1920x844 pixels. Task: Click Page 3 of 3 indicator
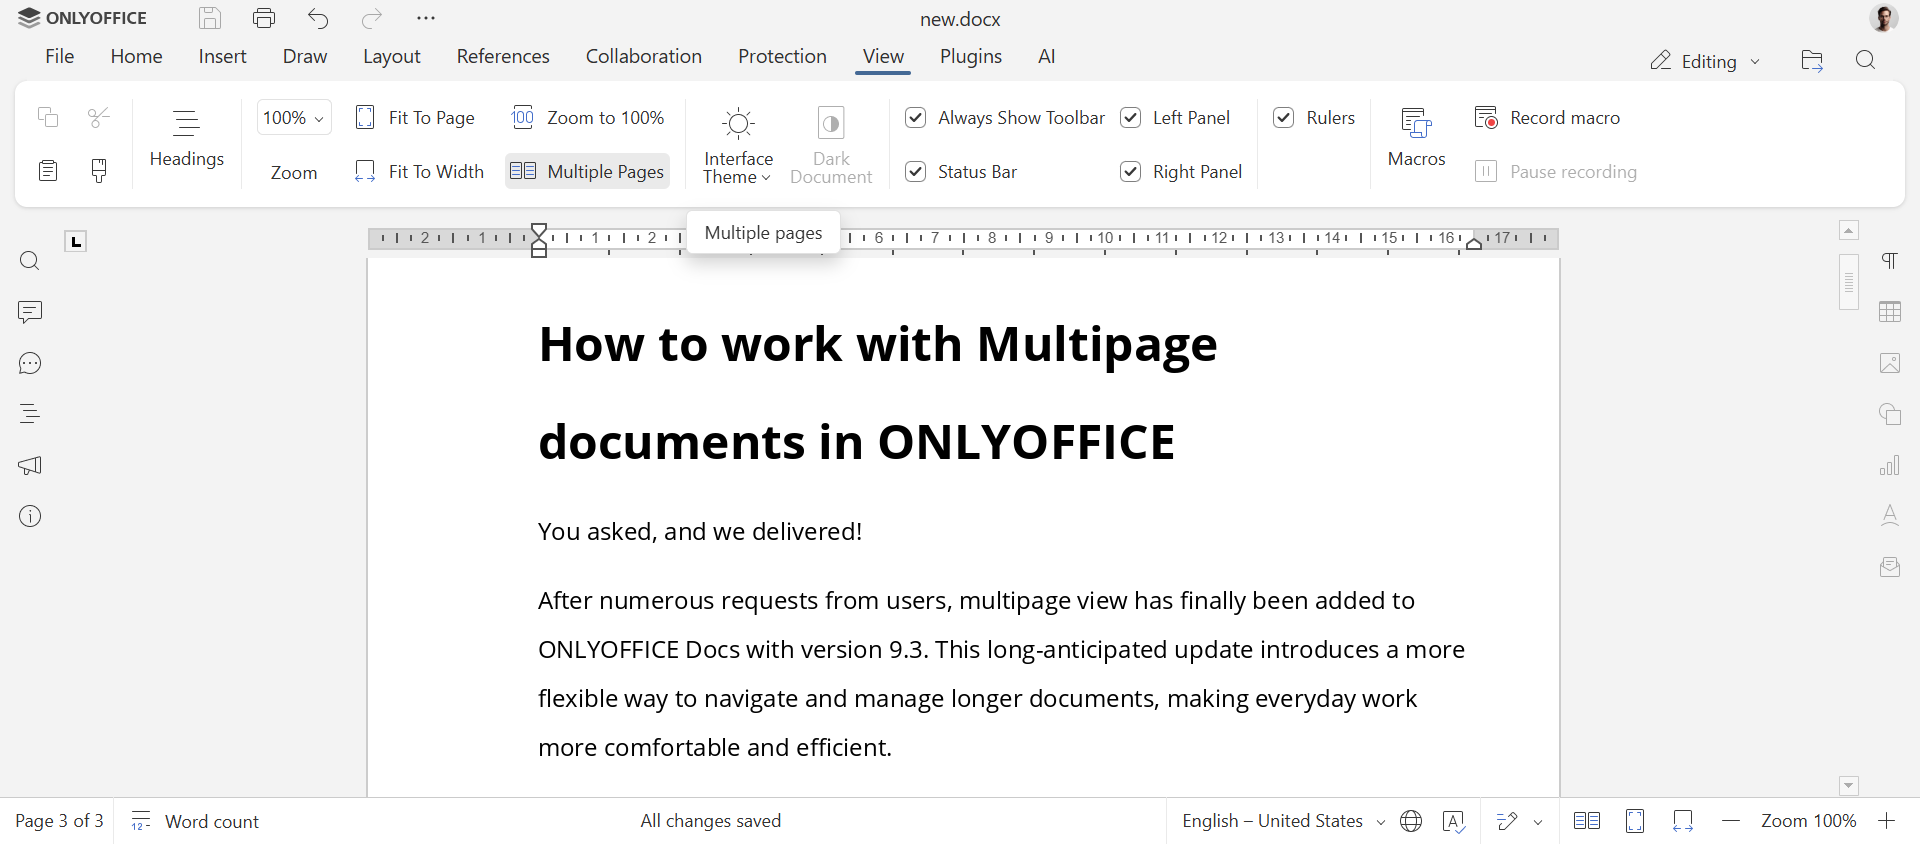pos(59,821)
